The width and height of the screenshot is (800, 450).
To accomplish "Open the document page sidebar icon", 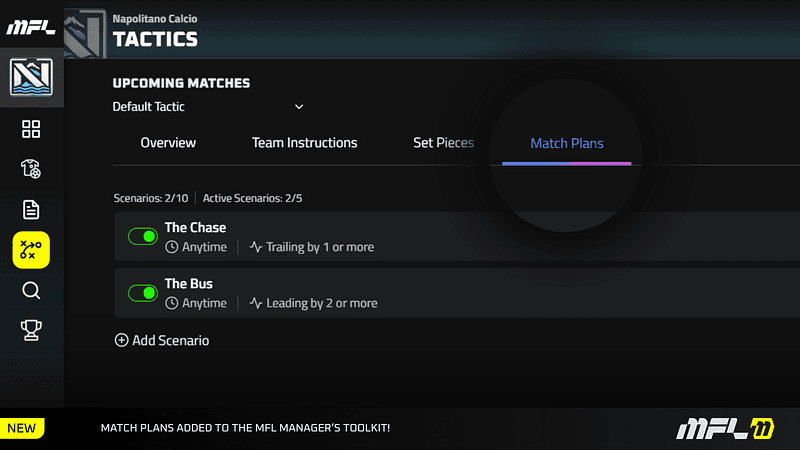I will point(31,209).
